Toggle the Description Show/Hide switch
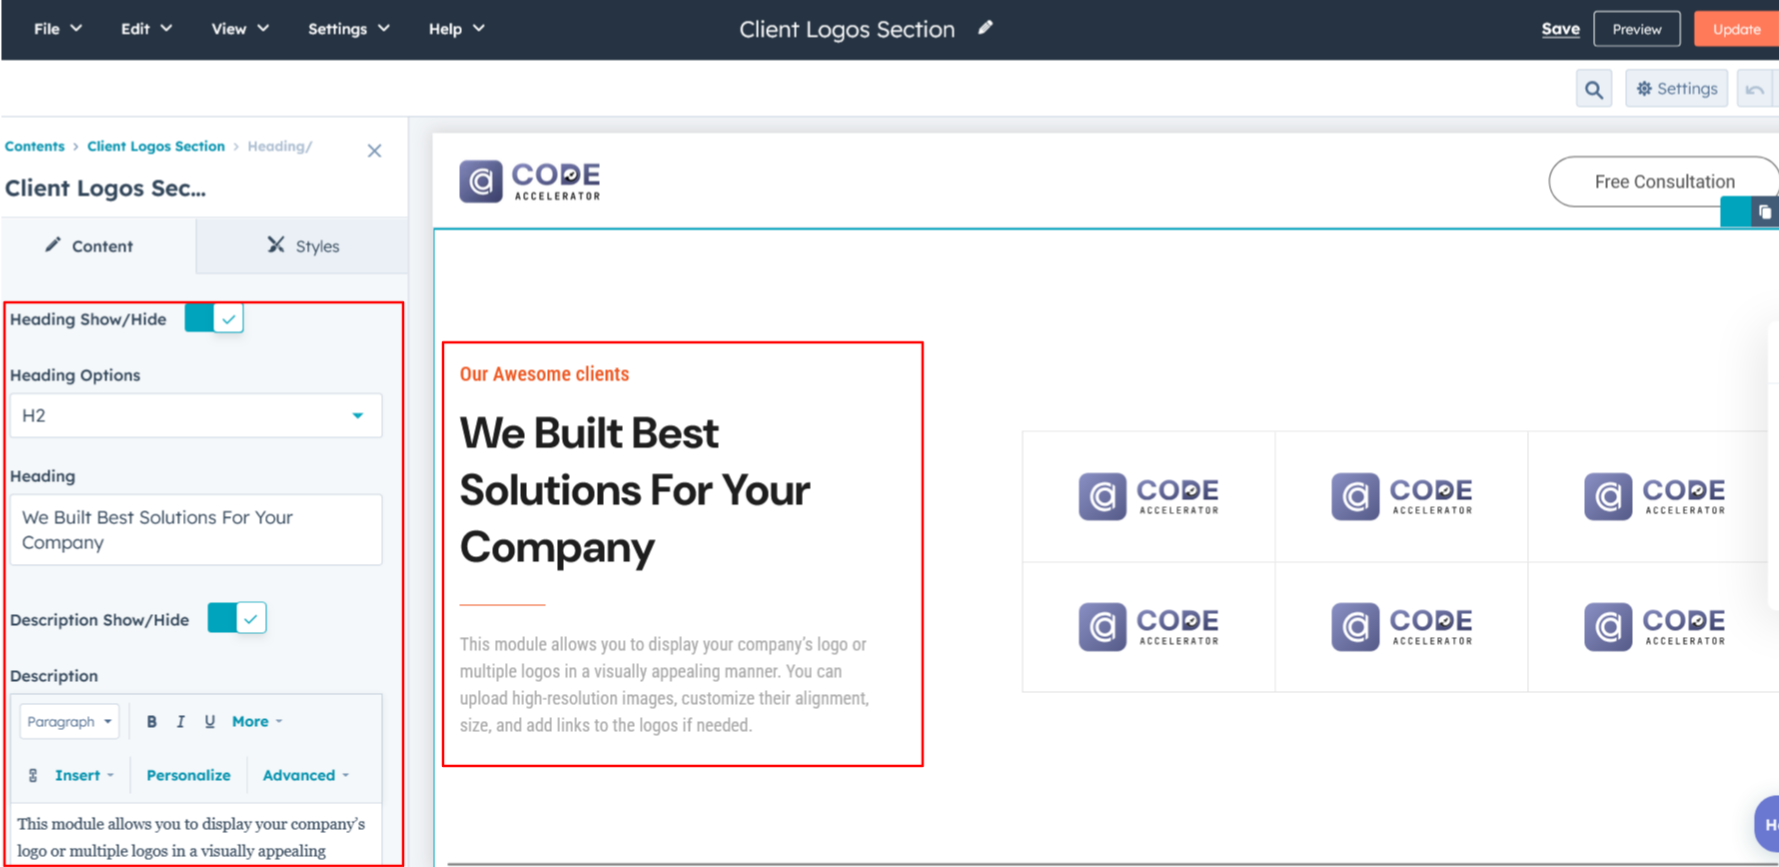1779x867 pixels. tap(237, 619)
